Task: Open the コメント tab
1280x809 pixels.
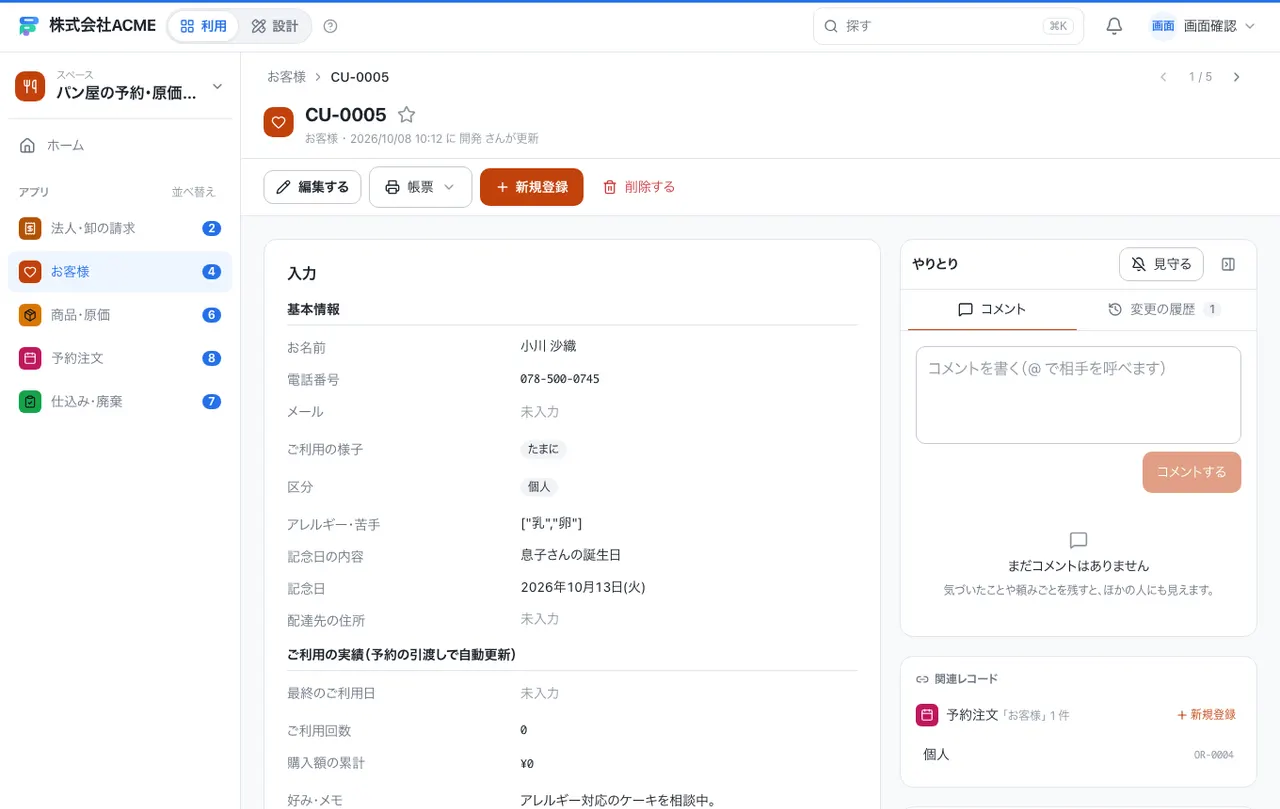Action: coord(992,310)
